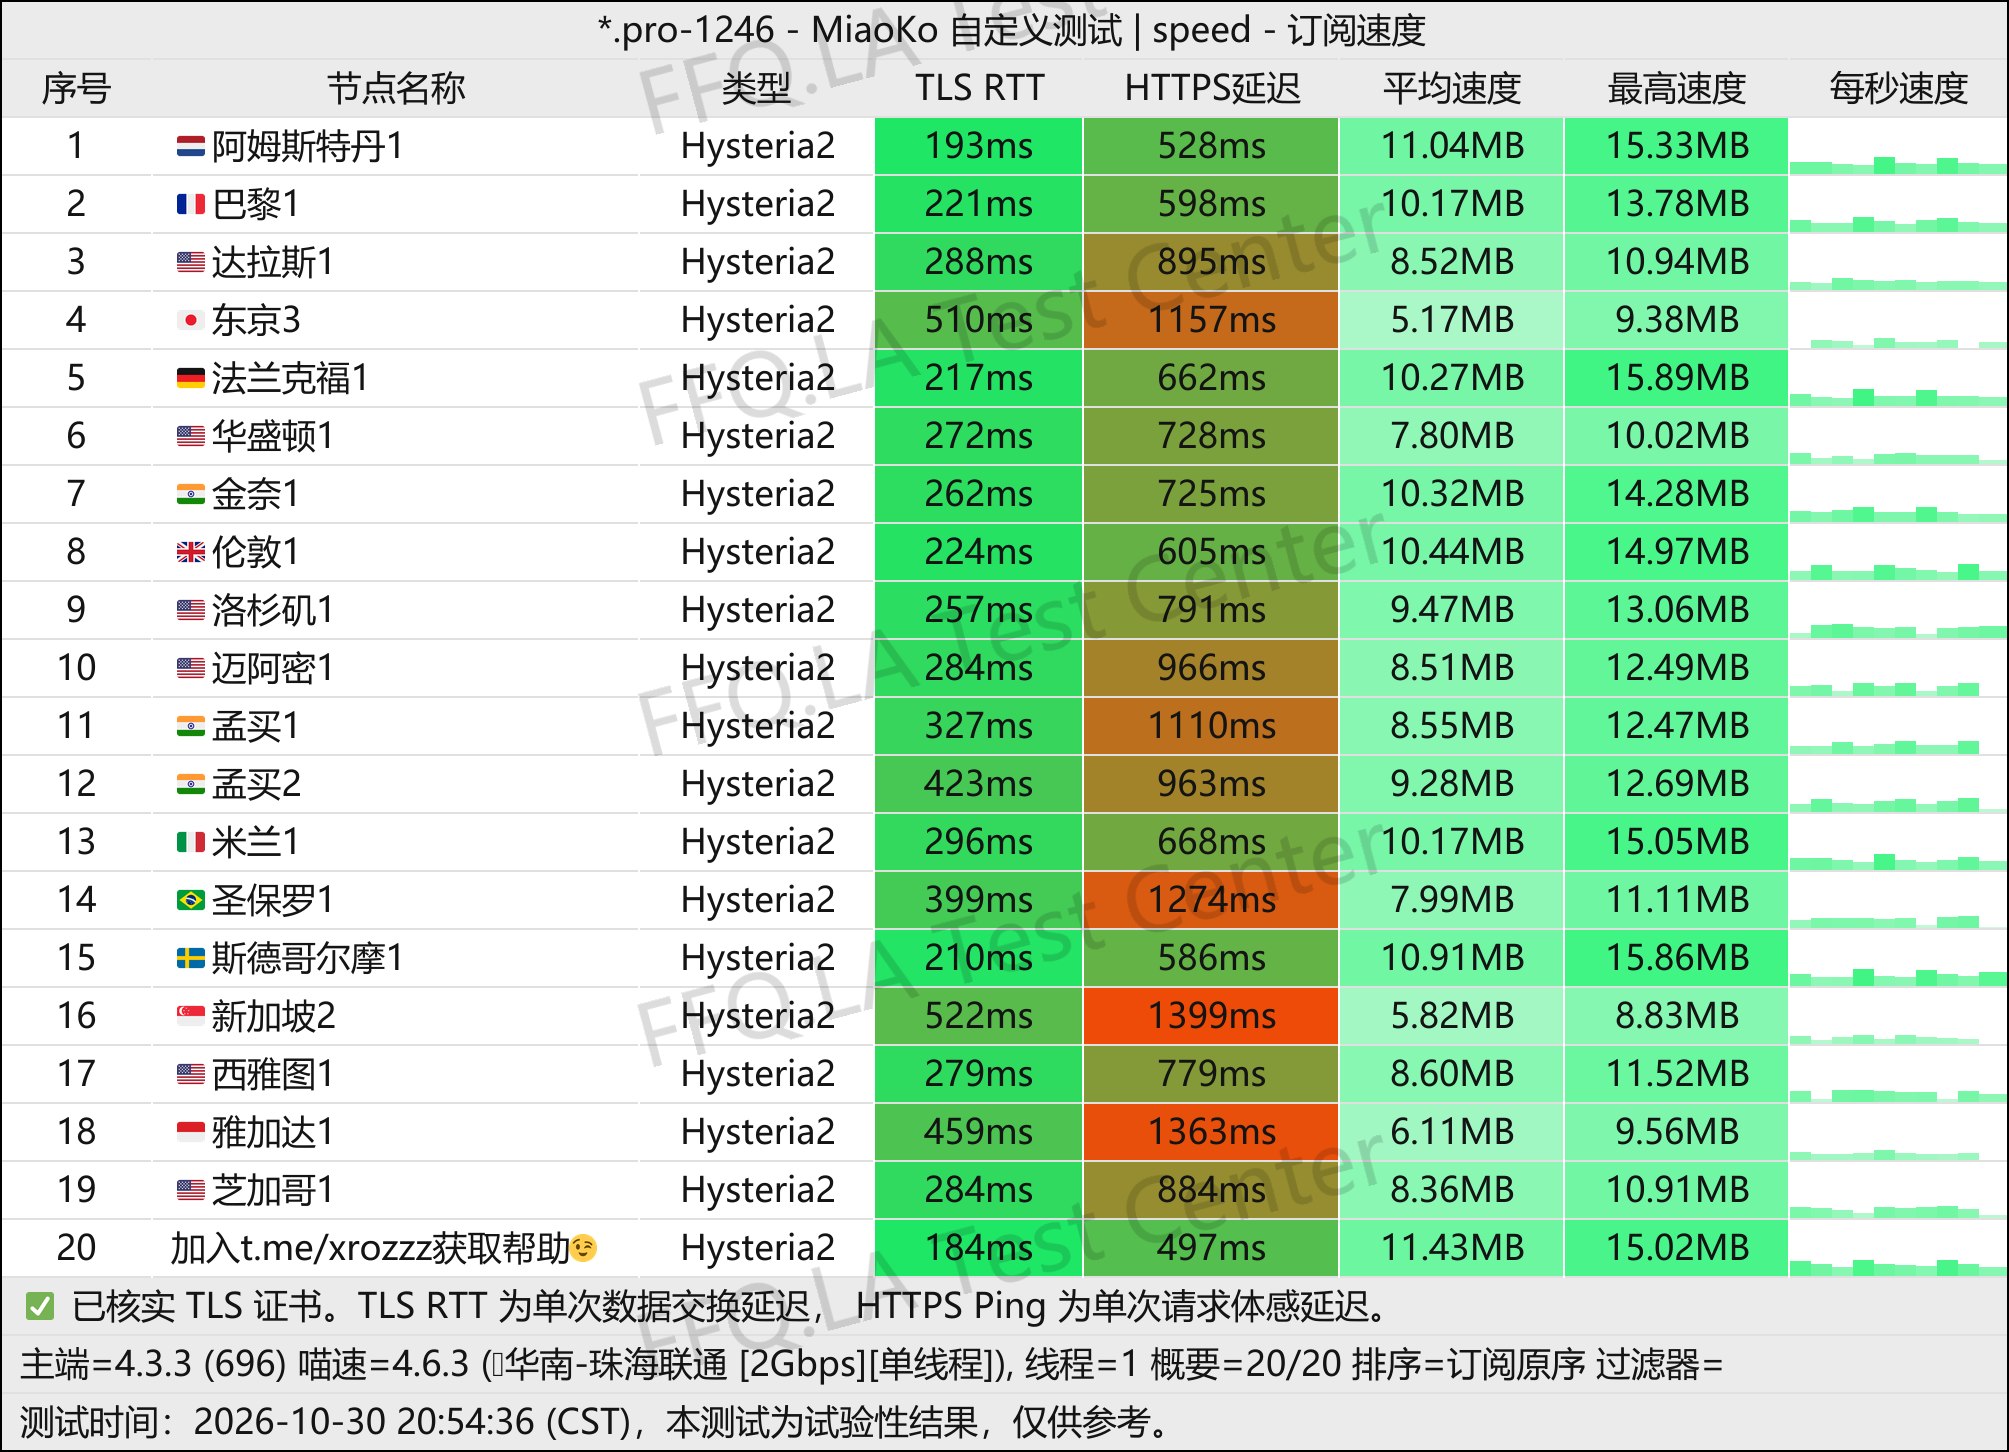The image size is (2009, 1452).
Task: Click the 11.43MB average speed cell
Action: [1452, 1248]
